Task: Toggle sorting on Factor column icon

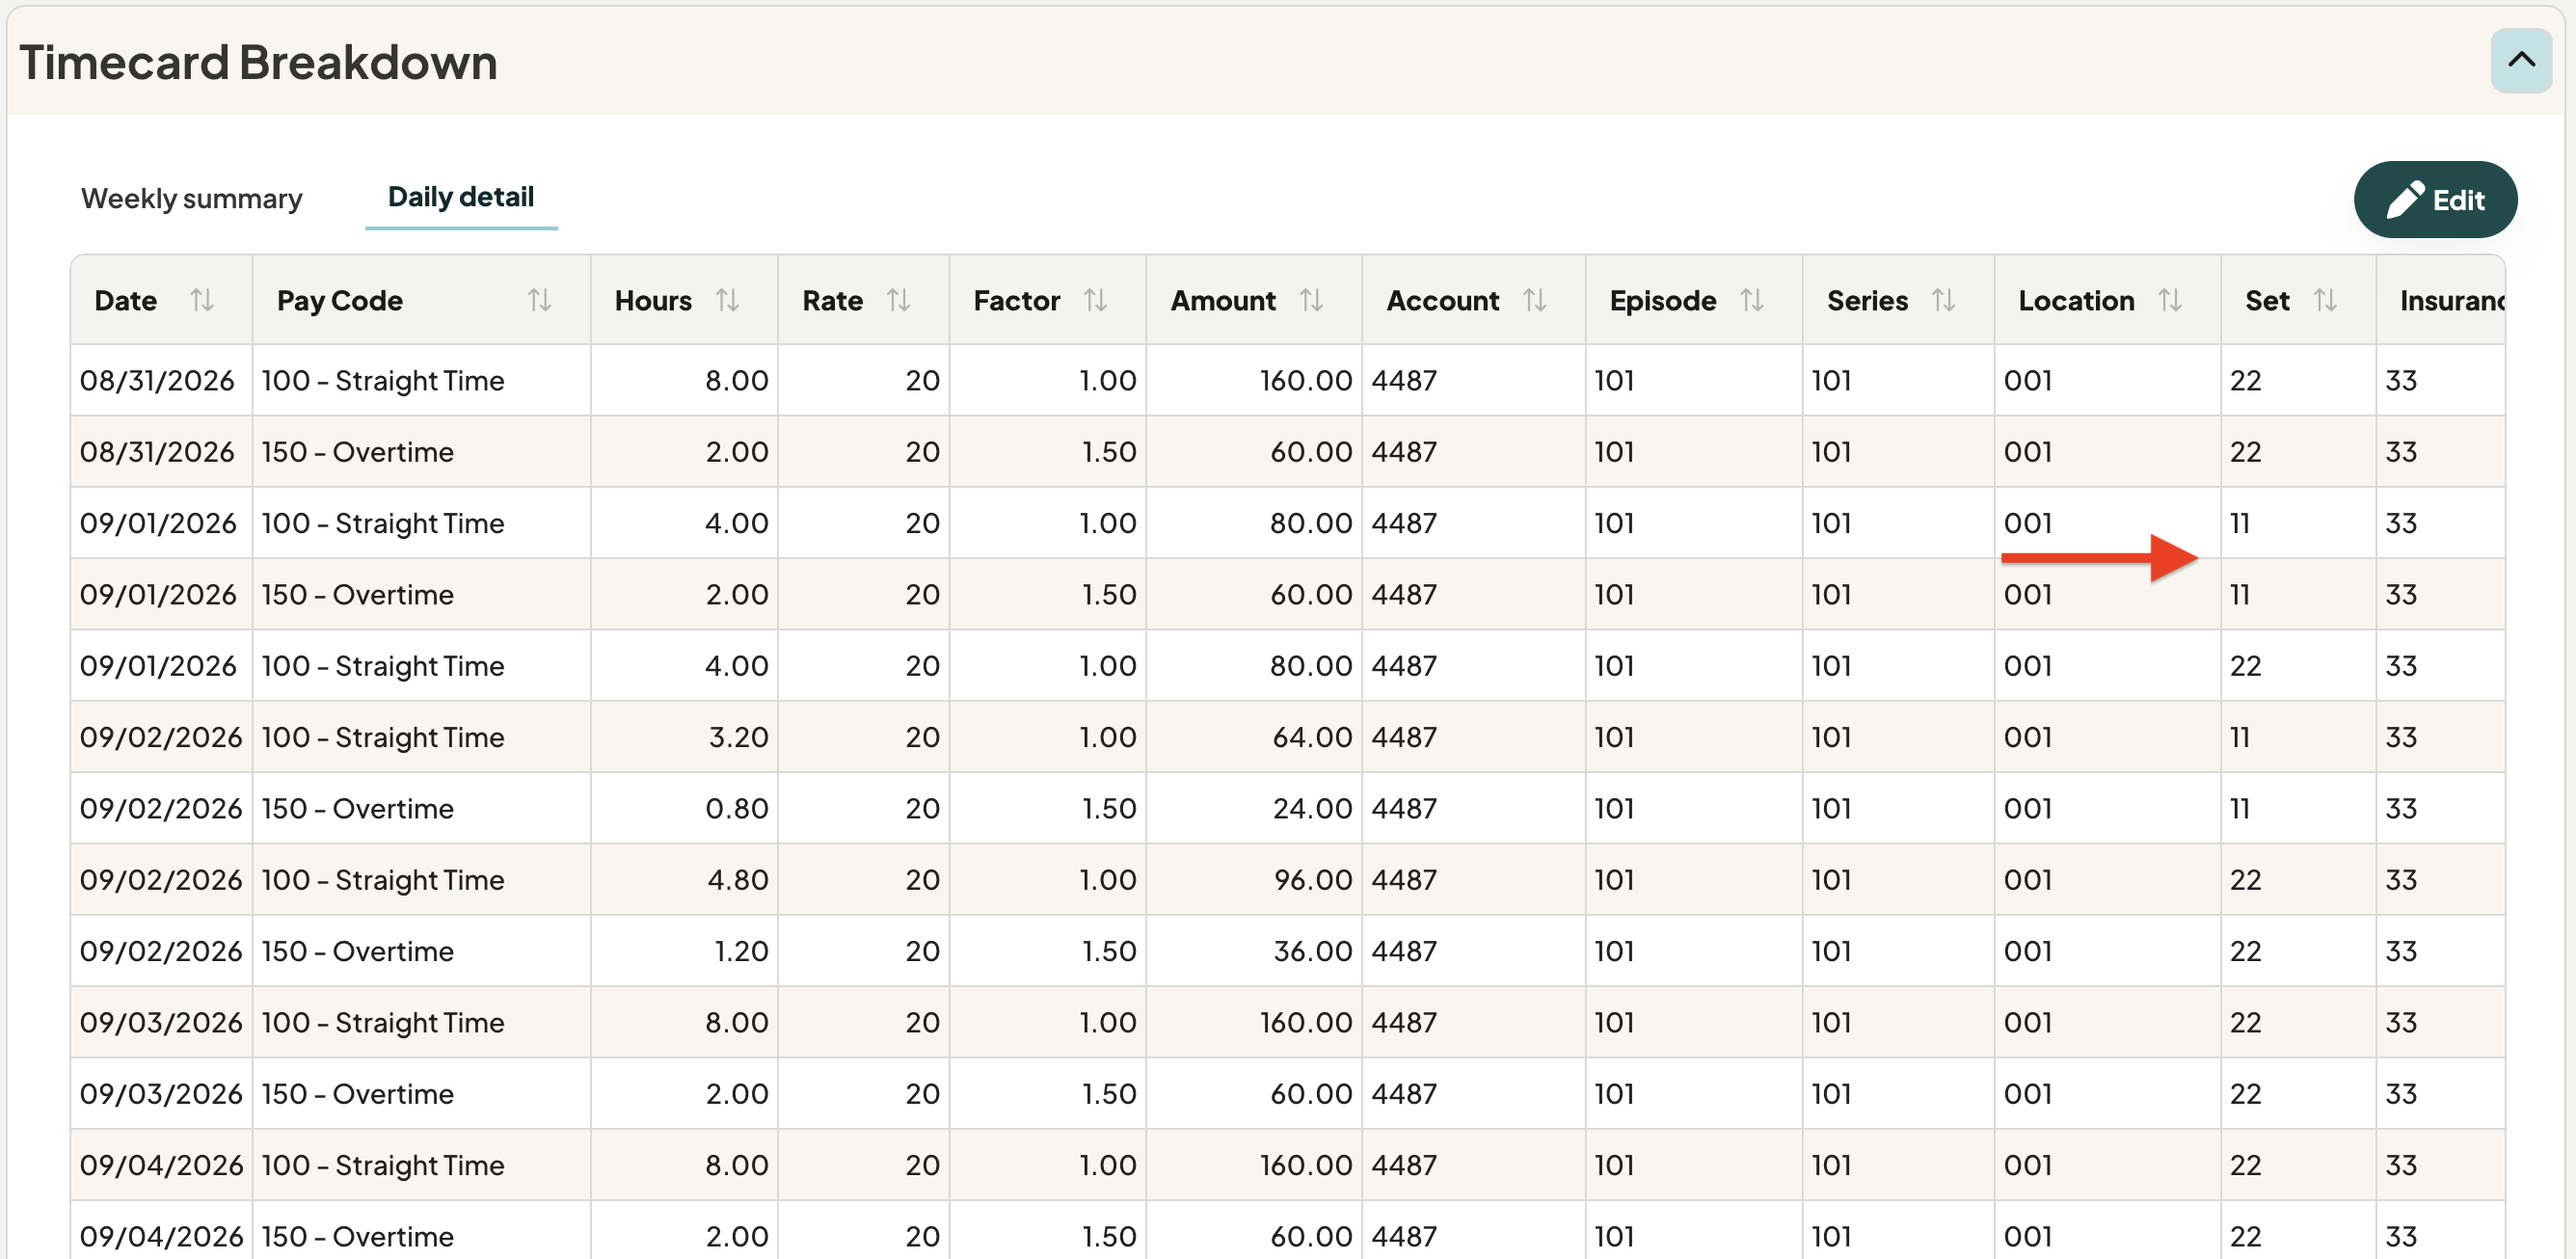Action: tap(1096, 300)
